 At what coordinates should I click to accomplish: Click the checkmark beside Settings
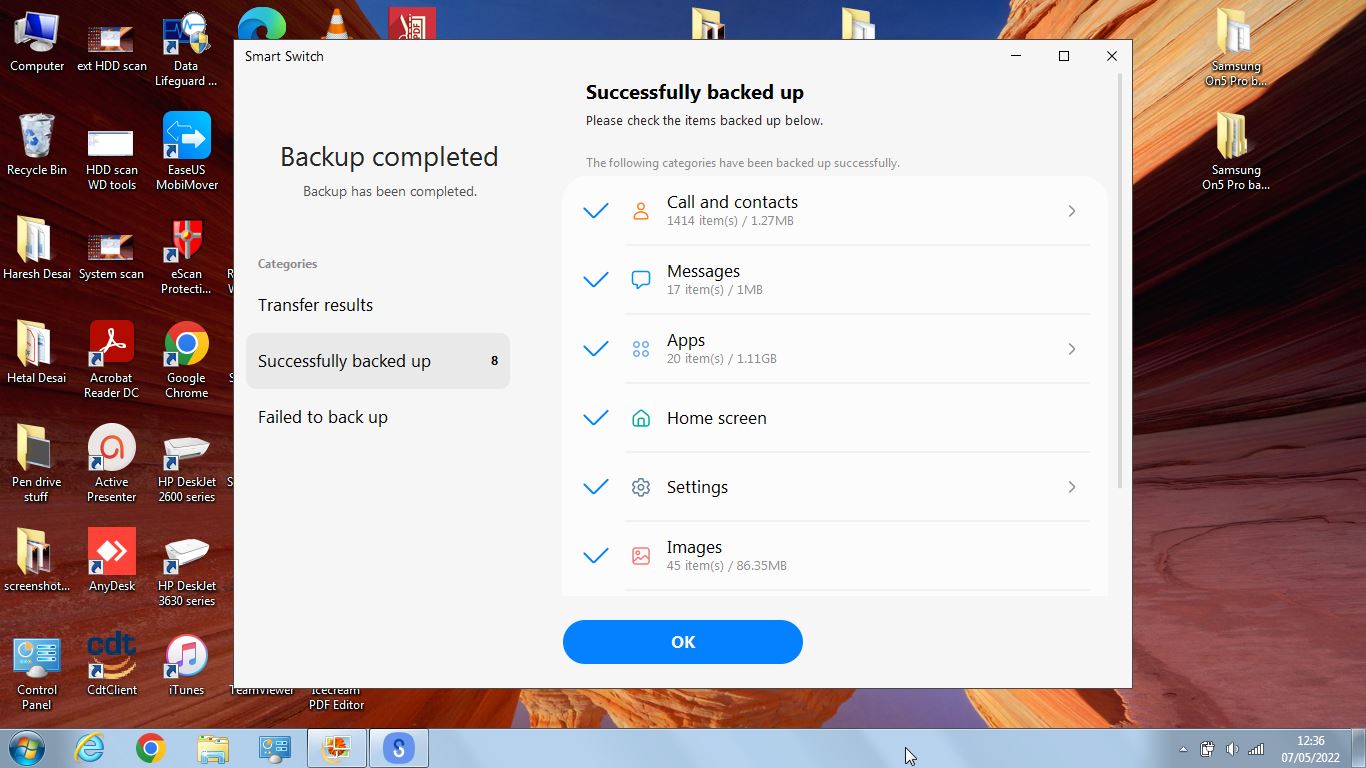pos(596,487)
